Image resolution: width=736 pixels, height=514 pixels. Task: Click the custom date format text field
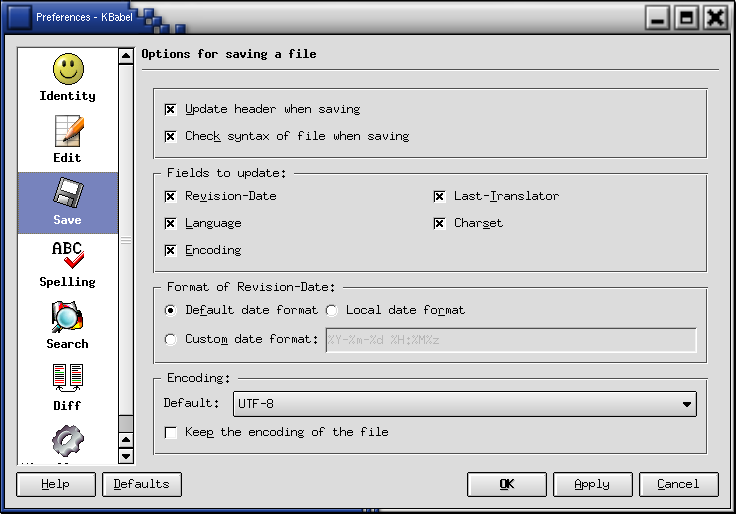tap(510, 340)
